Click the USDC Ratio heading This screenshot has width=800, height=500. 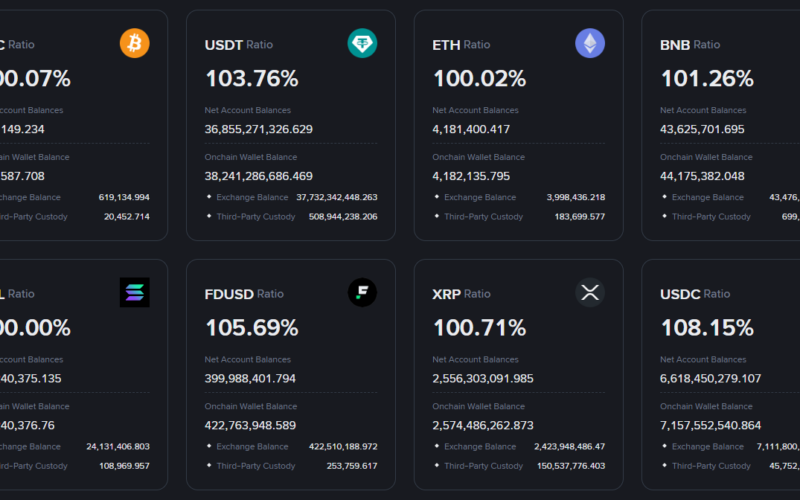point(696,294)
